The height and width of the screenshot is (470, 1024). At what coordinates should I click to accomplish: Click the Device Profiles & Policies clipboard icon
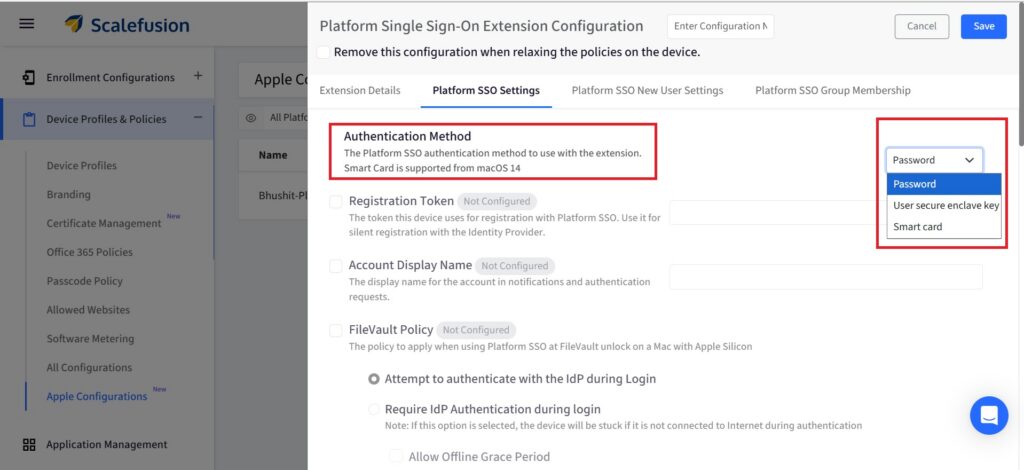(29, 119)
